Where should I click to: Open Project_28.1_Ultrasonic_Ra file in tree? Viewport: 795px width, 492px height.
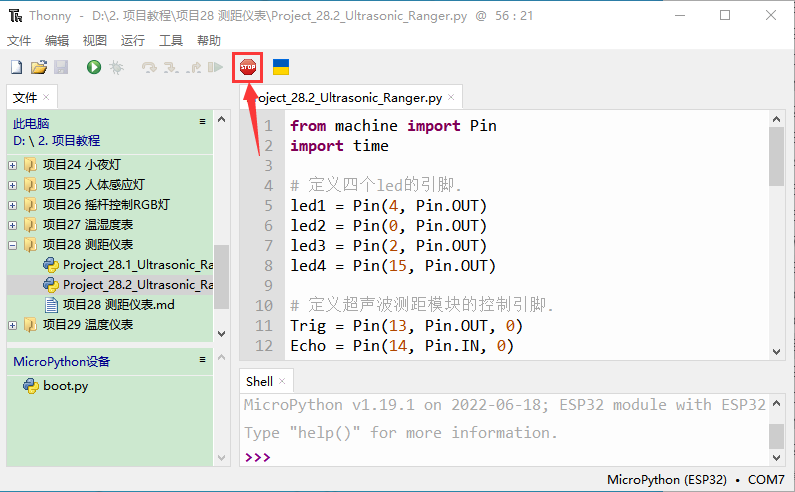click(x=137, y=265)
